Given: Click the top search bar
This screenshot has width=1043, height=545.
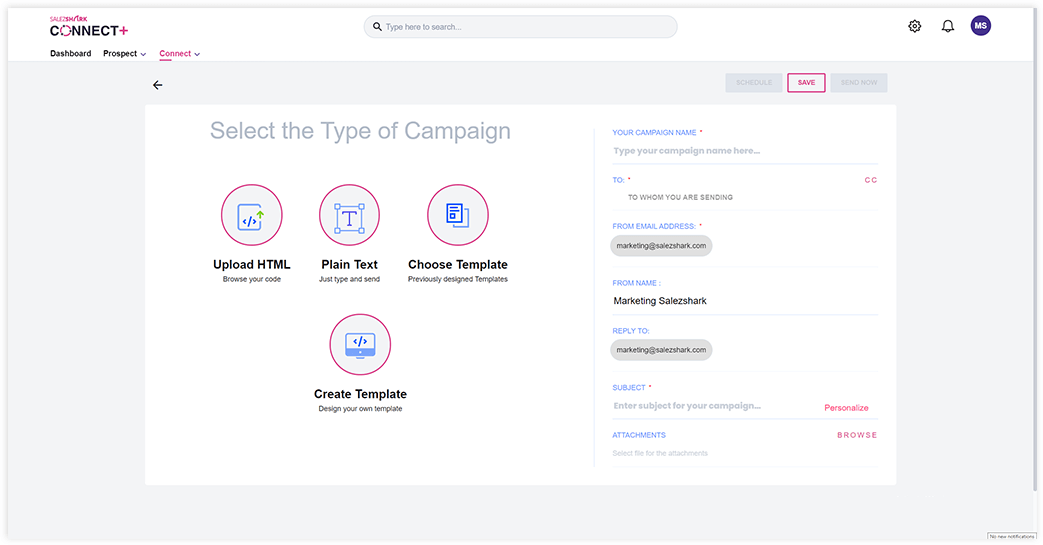Looking at the screenshot, I should click(520, 27).
